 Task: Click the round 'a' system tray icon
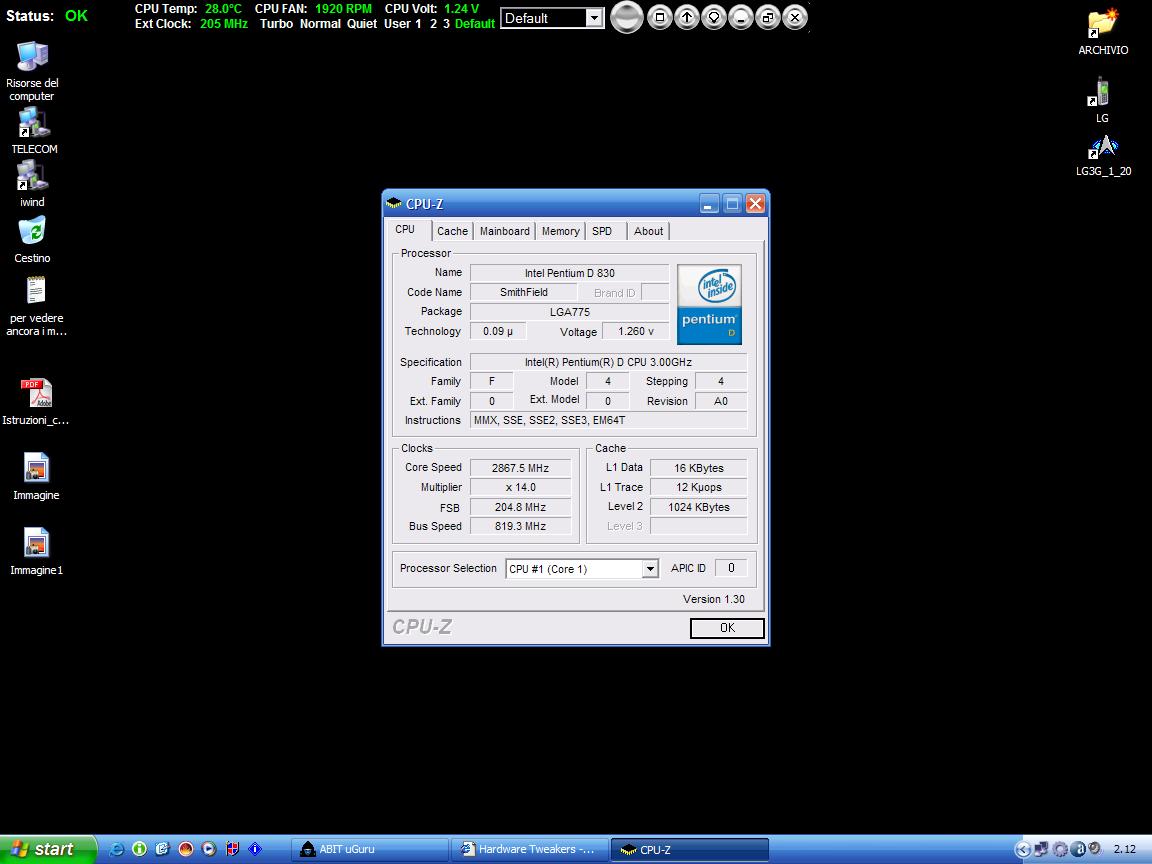tap(1078, 849)
